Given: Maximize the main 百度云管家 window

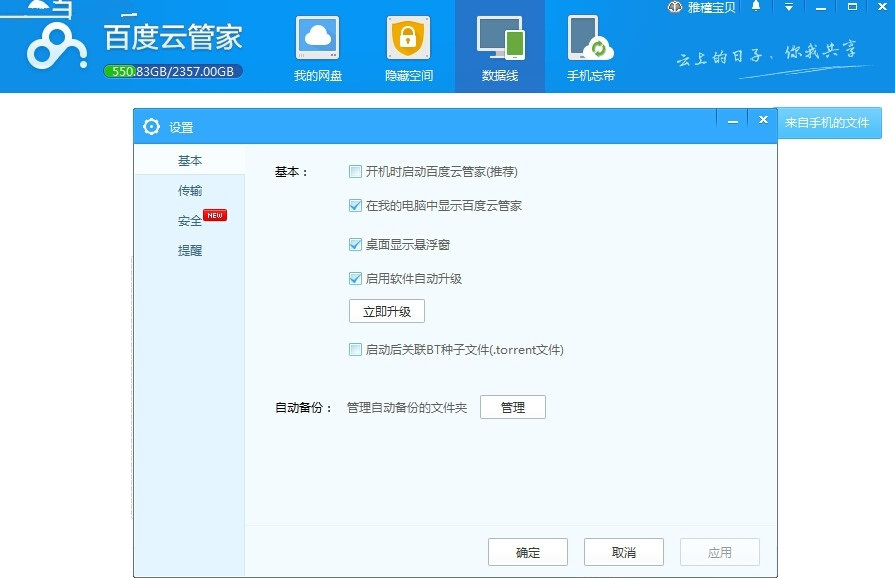Looking at the screenshot, I should point(852,7).
